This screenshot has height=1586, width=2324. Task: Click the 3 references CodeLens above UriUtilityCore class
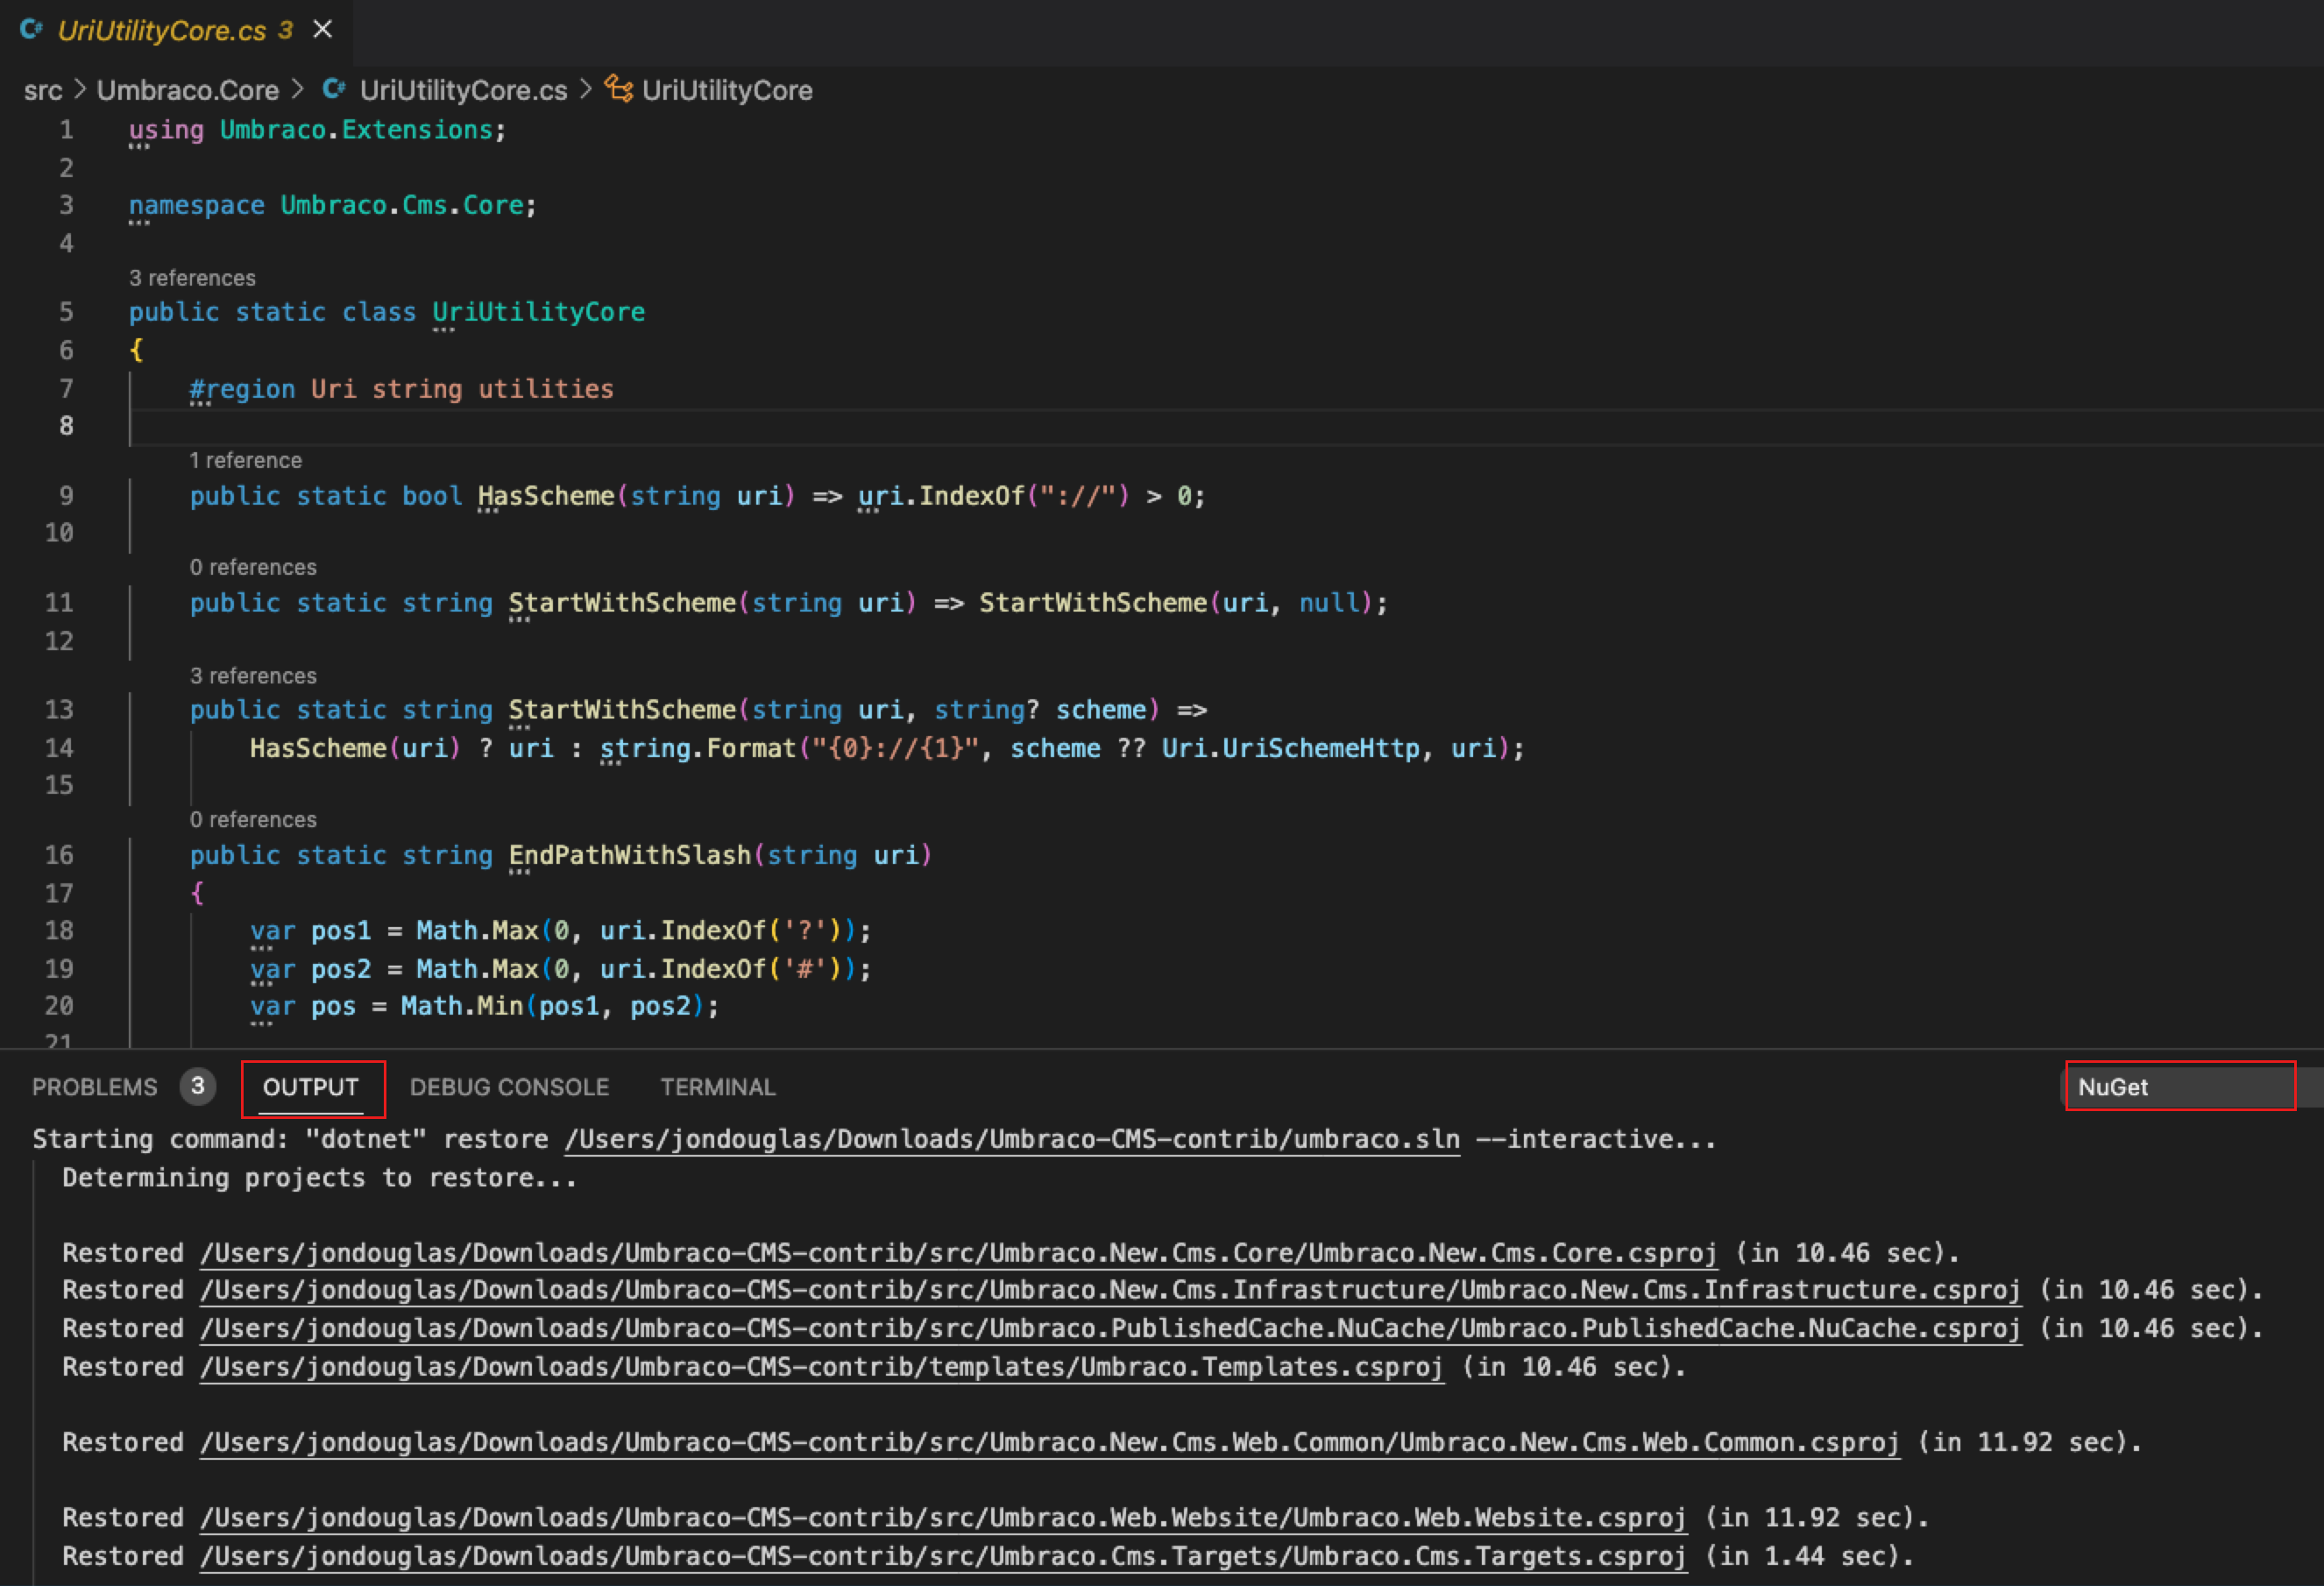193,277
